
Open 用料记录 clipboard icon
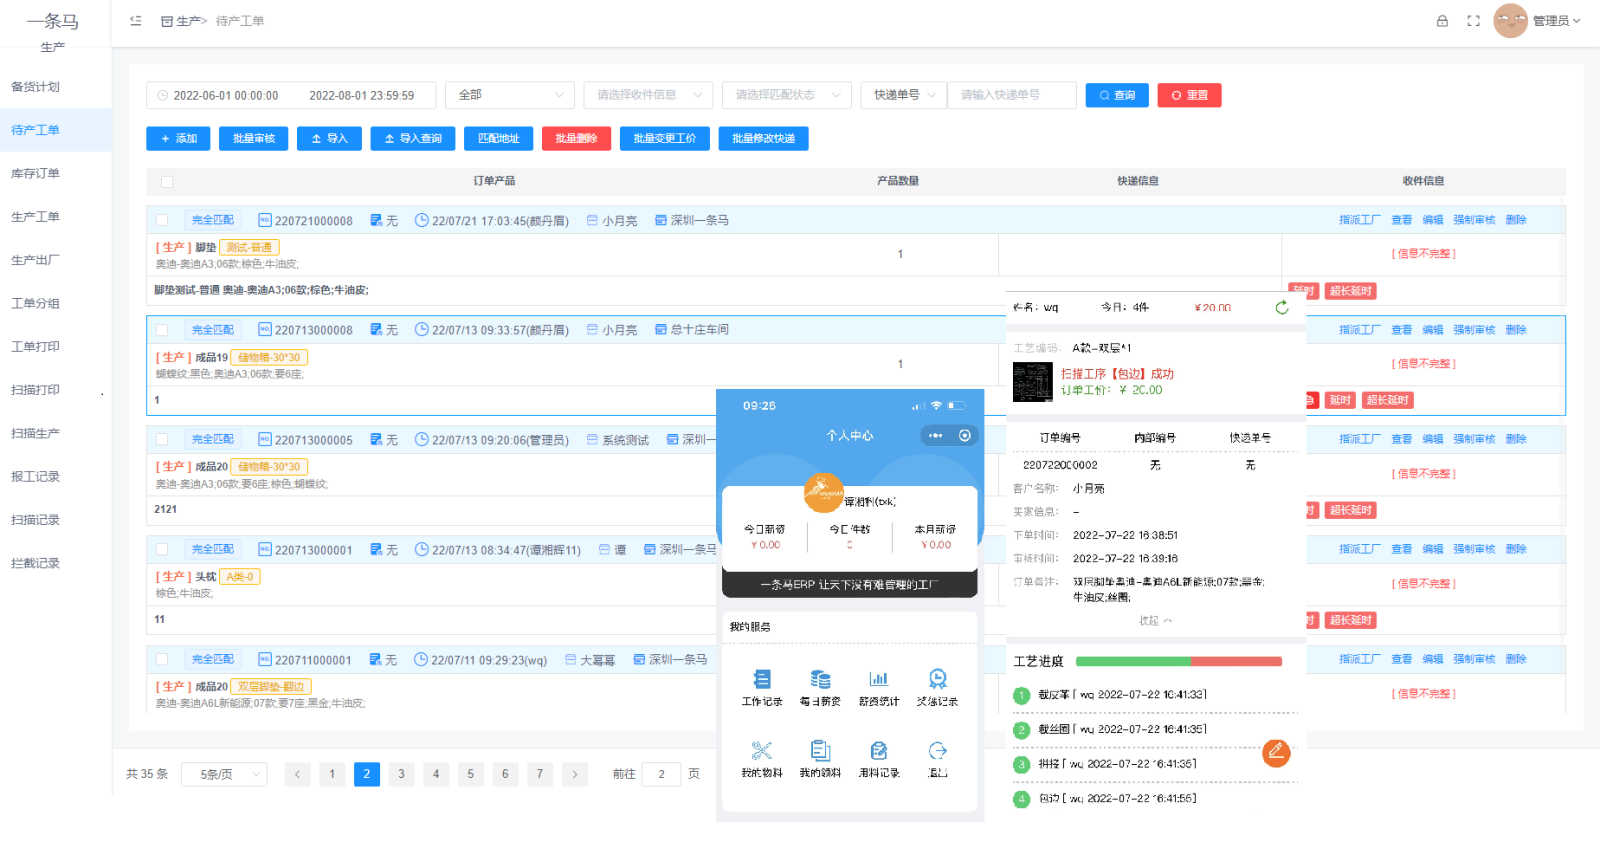tap(878, 750)
